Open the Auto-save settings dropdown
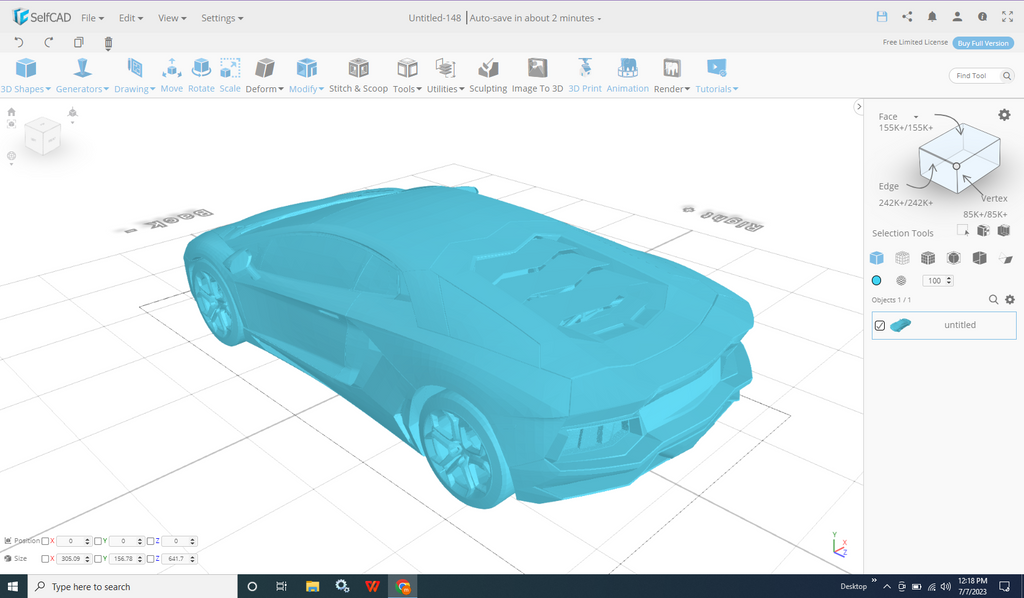Viewport: 1024px width, 598px height. point(535,17)
